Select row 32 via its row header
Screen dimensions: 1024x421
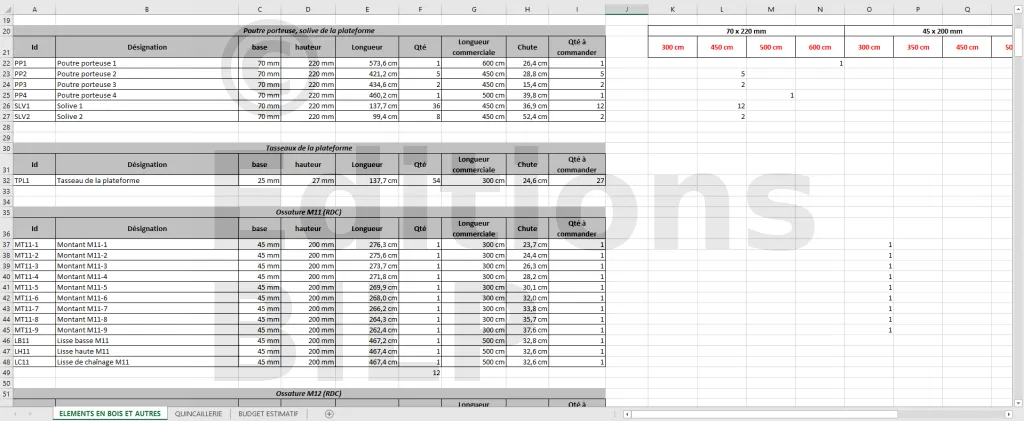click(6, 181)
